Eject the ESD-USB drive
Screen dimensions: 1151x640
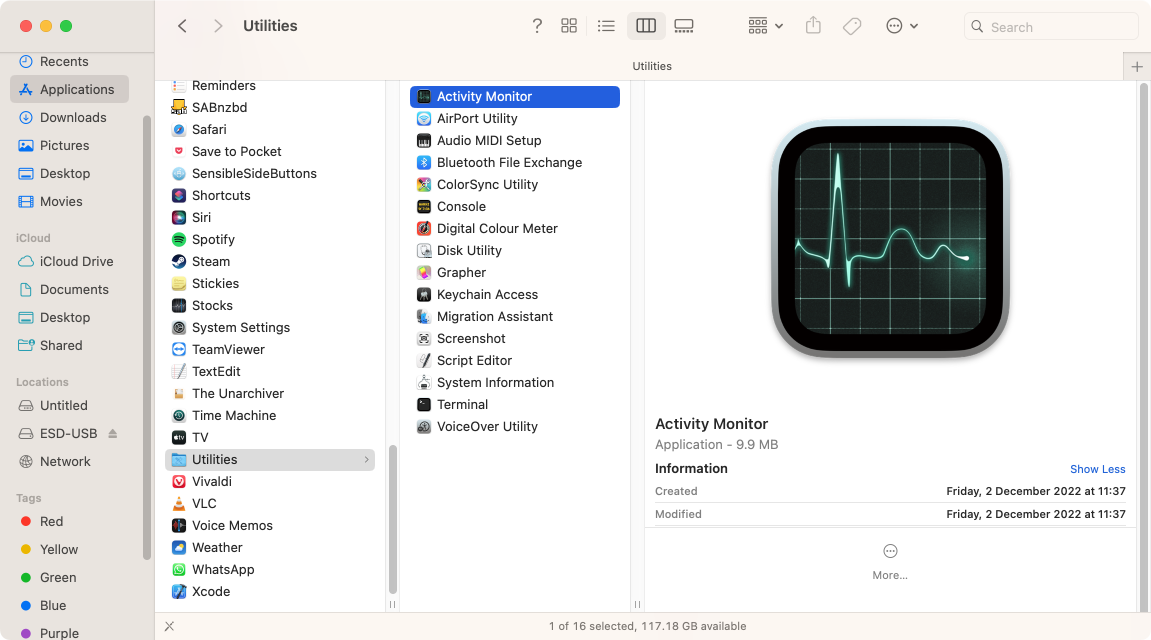(113, 434)
